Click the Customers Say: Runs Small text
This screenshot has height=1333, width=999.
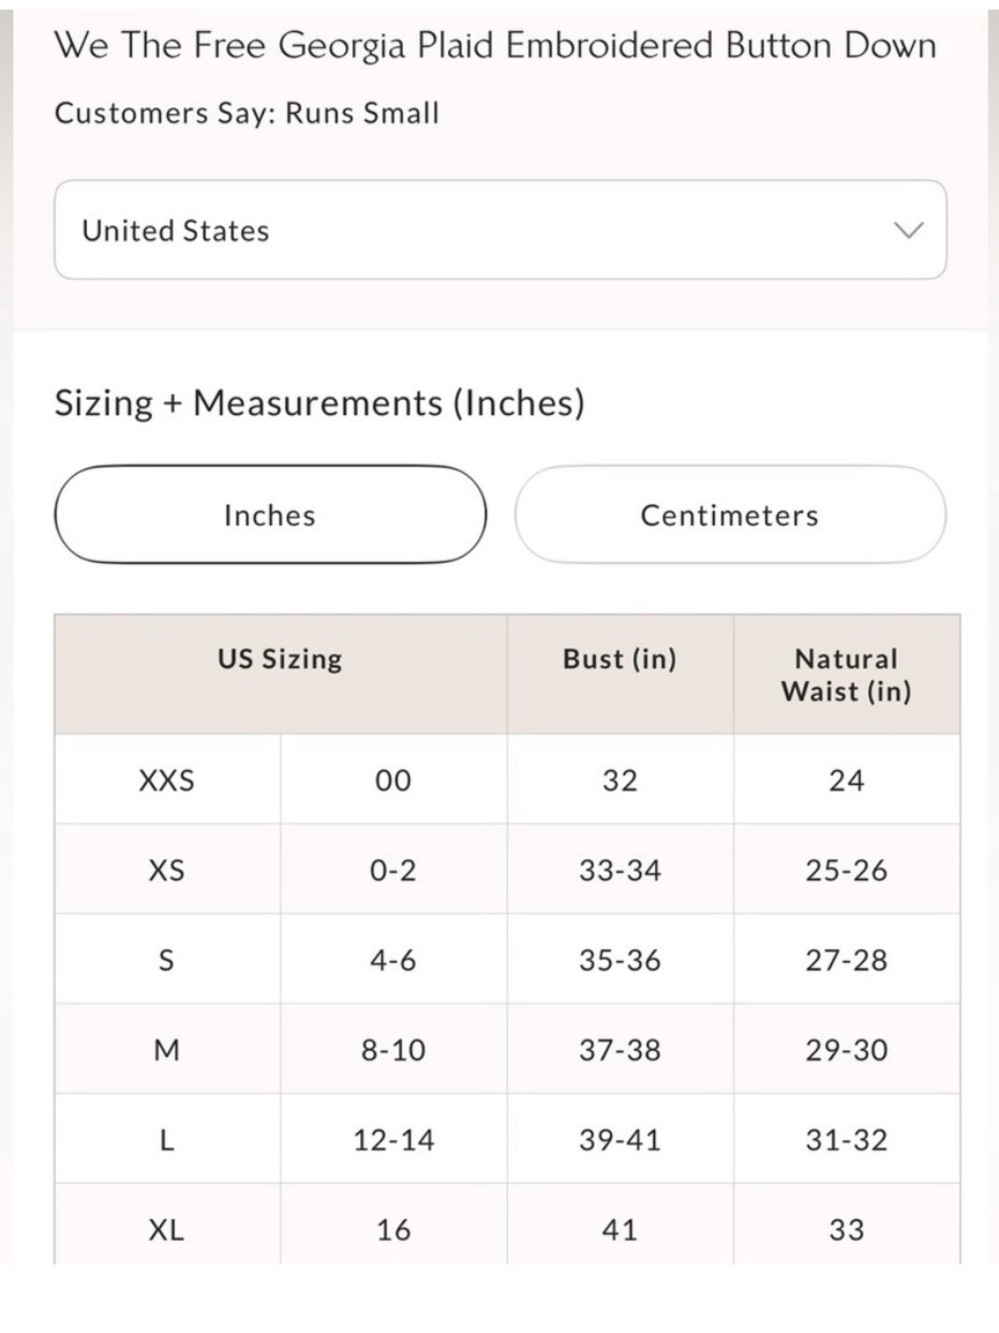pyautogui.click(x=247, y=113)
